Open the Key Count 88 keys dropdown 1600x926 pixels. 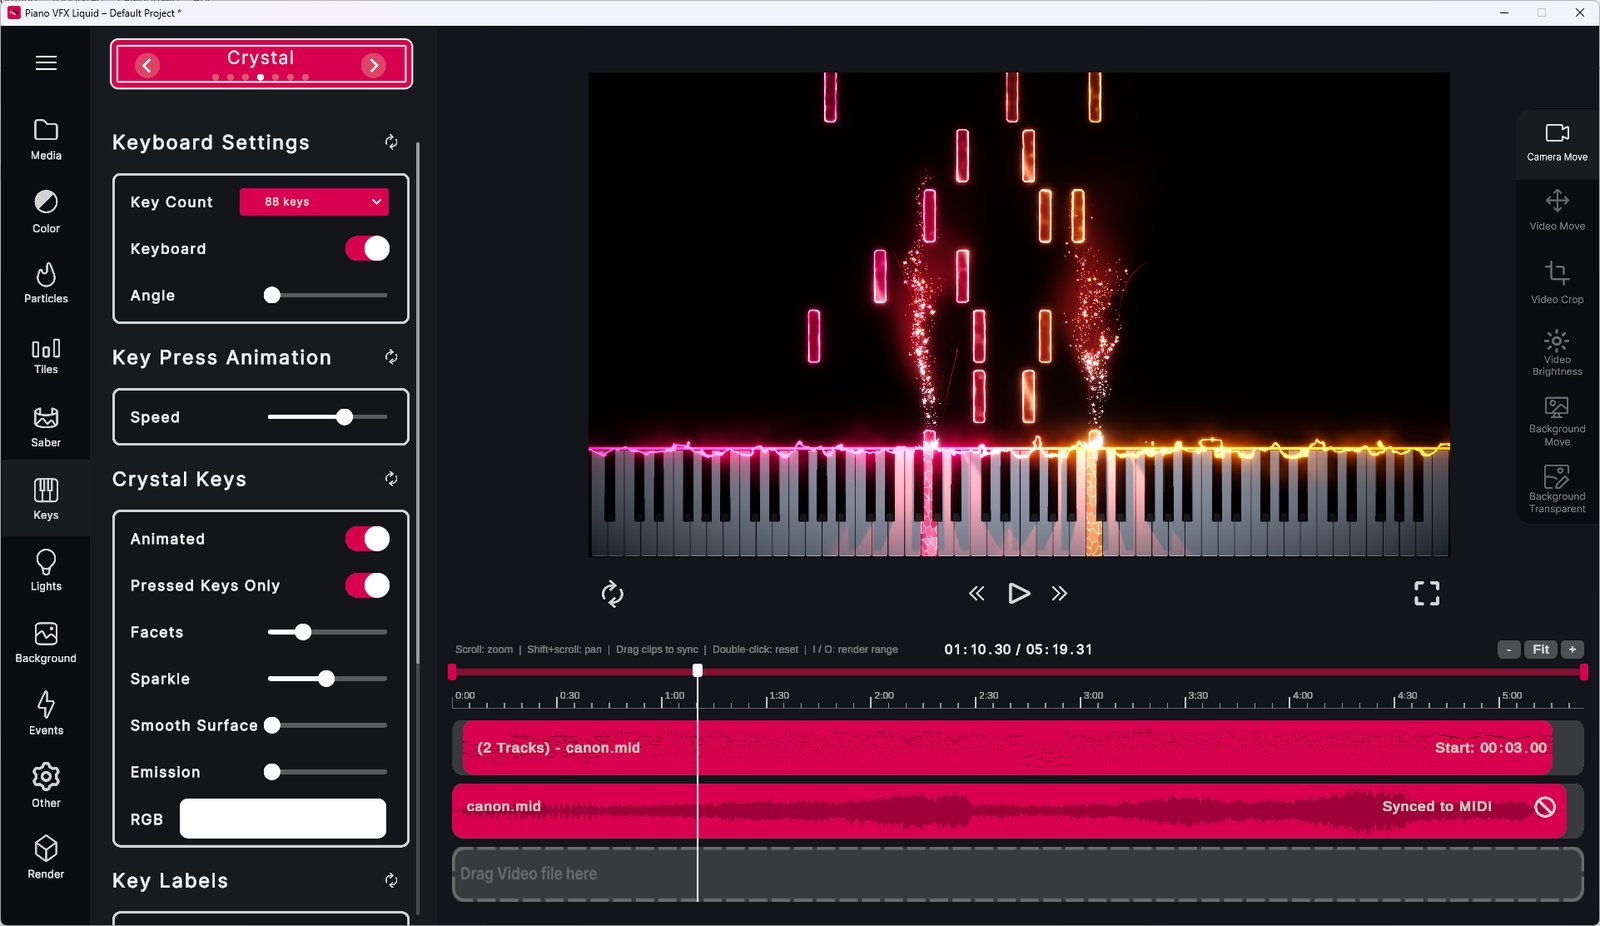coord(314,202)
